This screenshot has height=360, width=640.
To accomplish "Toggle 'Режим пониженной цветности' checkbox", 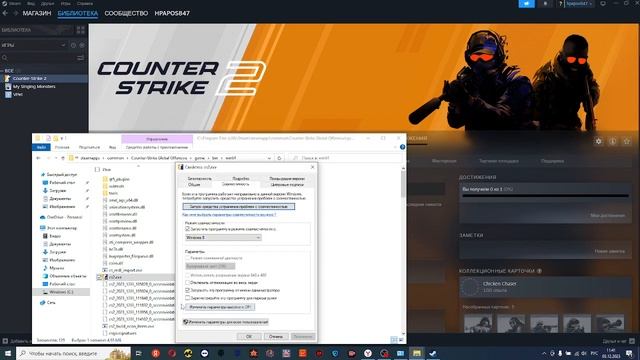I will pyautogui.click(x=188, y=258).
